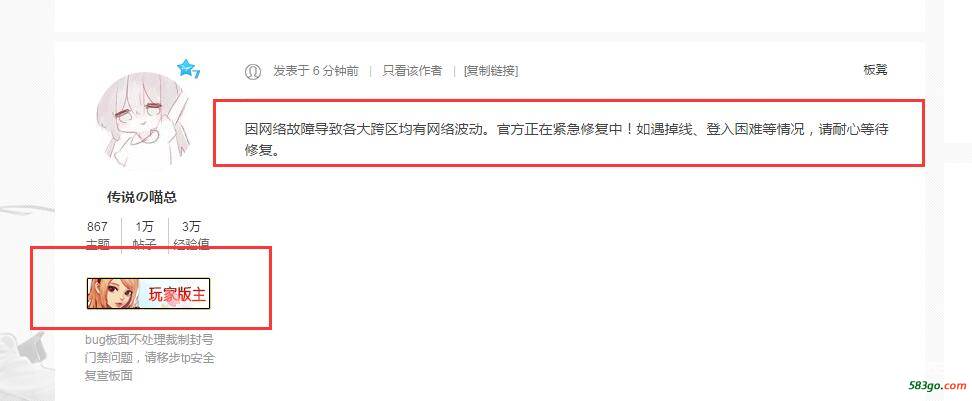View the 3万 经验值 experience count
This screenshot has height=401, width=972.
192,236
